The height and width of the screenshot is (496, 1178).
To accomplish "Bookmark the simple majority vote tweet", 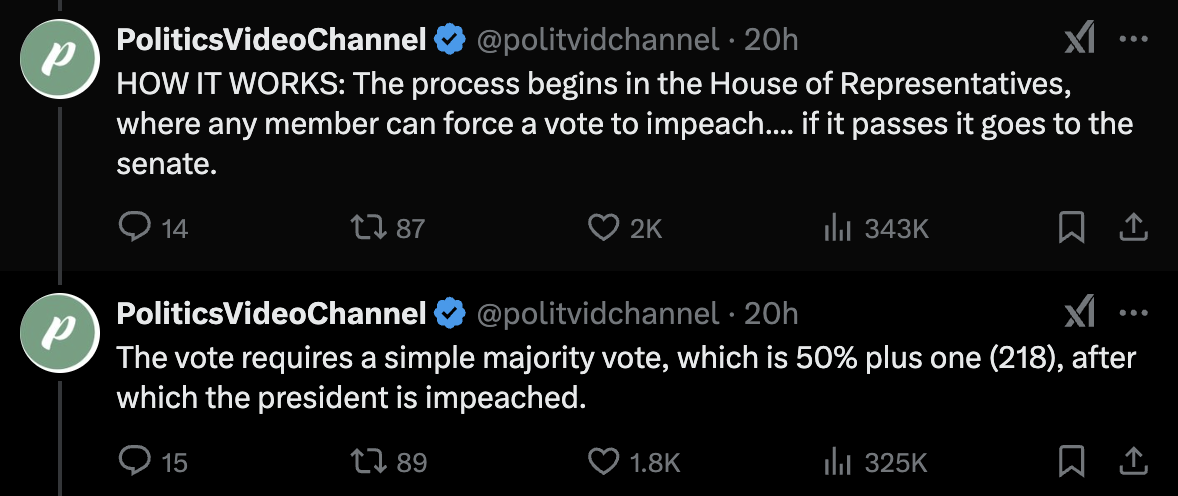I will tap(1071, 461).
